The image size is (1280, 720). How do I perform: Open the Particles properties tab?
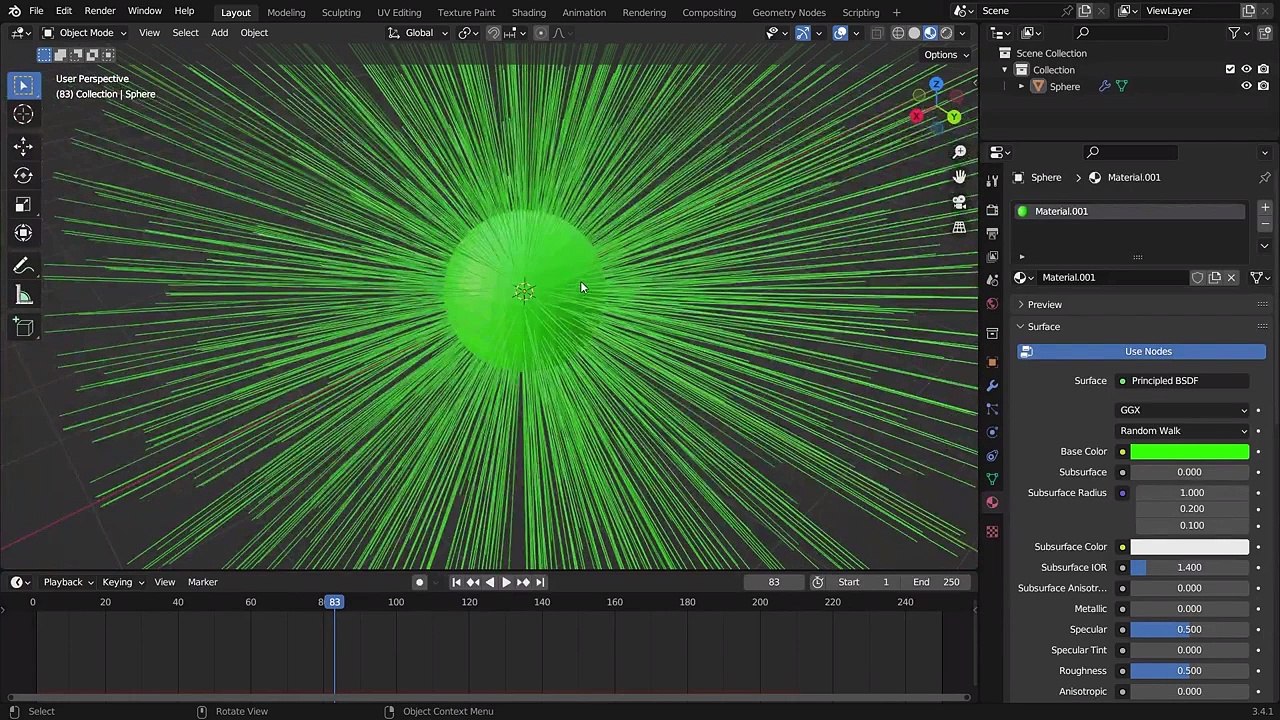click(992, 409)
